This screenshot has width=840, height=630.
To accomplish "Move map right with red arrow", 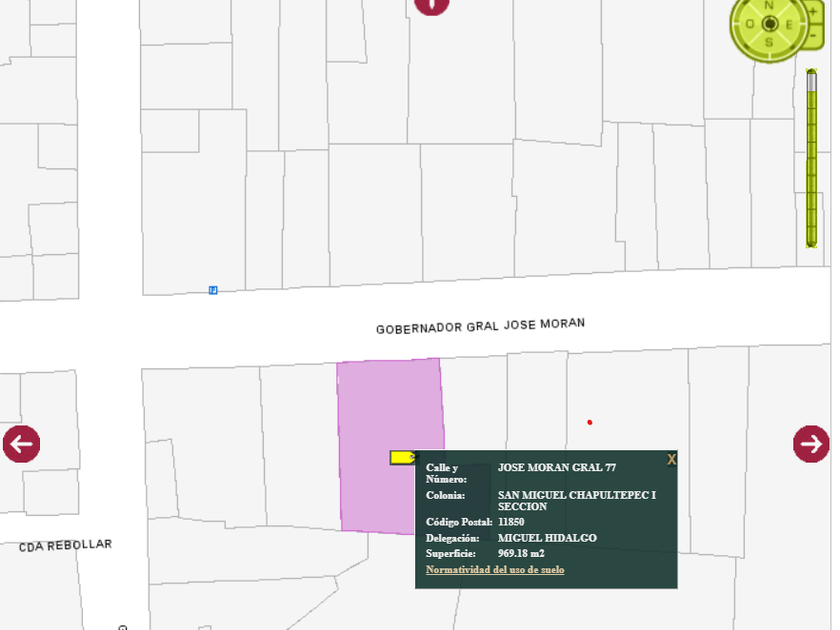I will click(811, 444).
